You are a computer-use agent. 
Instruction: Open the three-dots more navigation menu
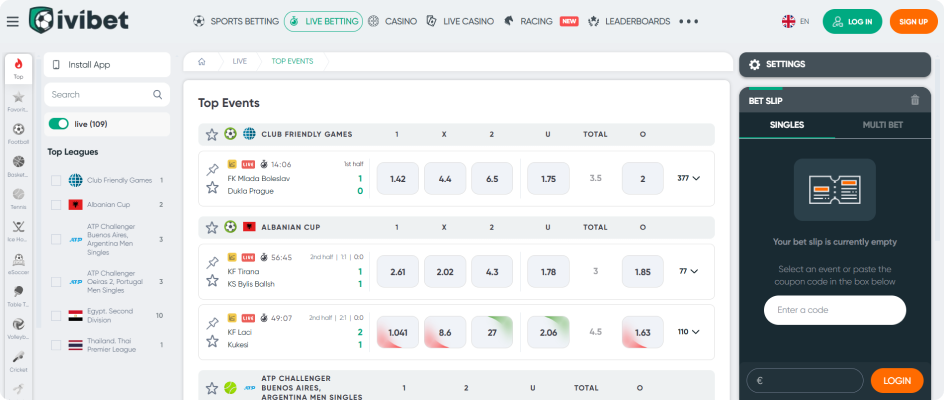689,22
